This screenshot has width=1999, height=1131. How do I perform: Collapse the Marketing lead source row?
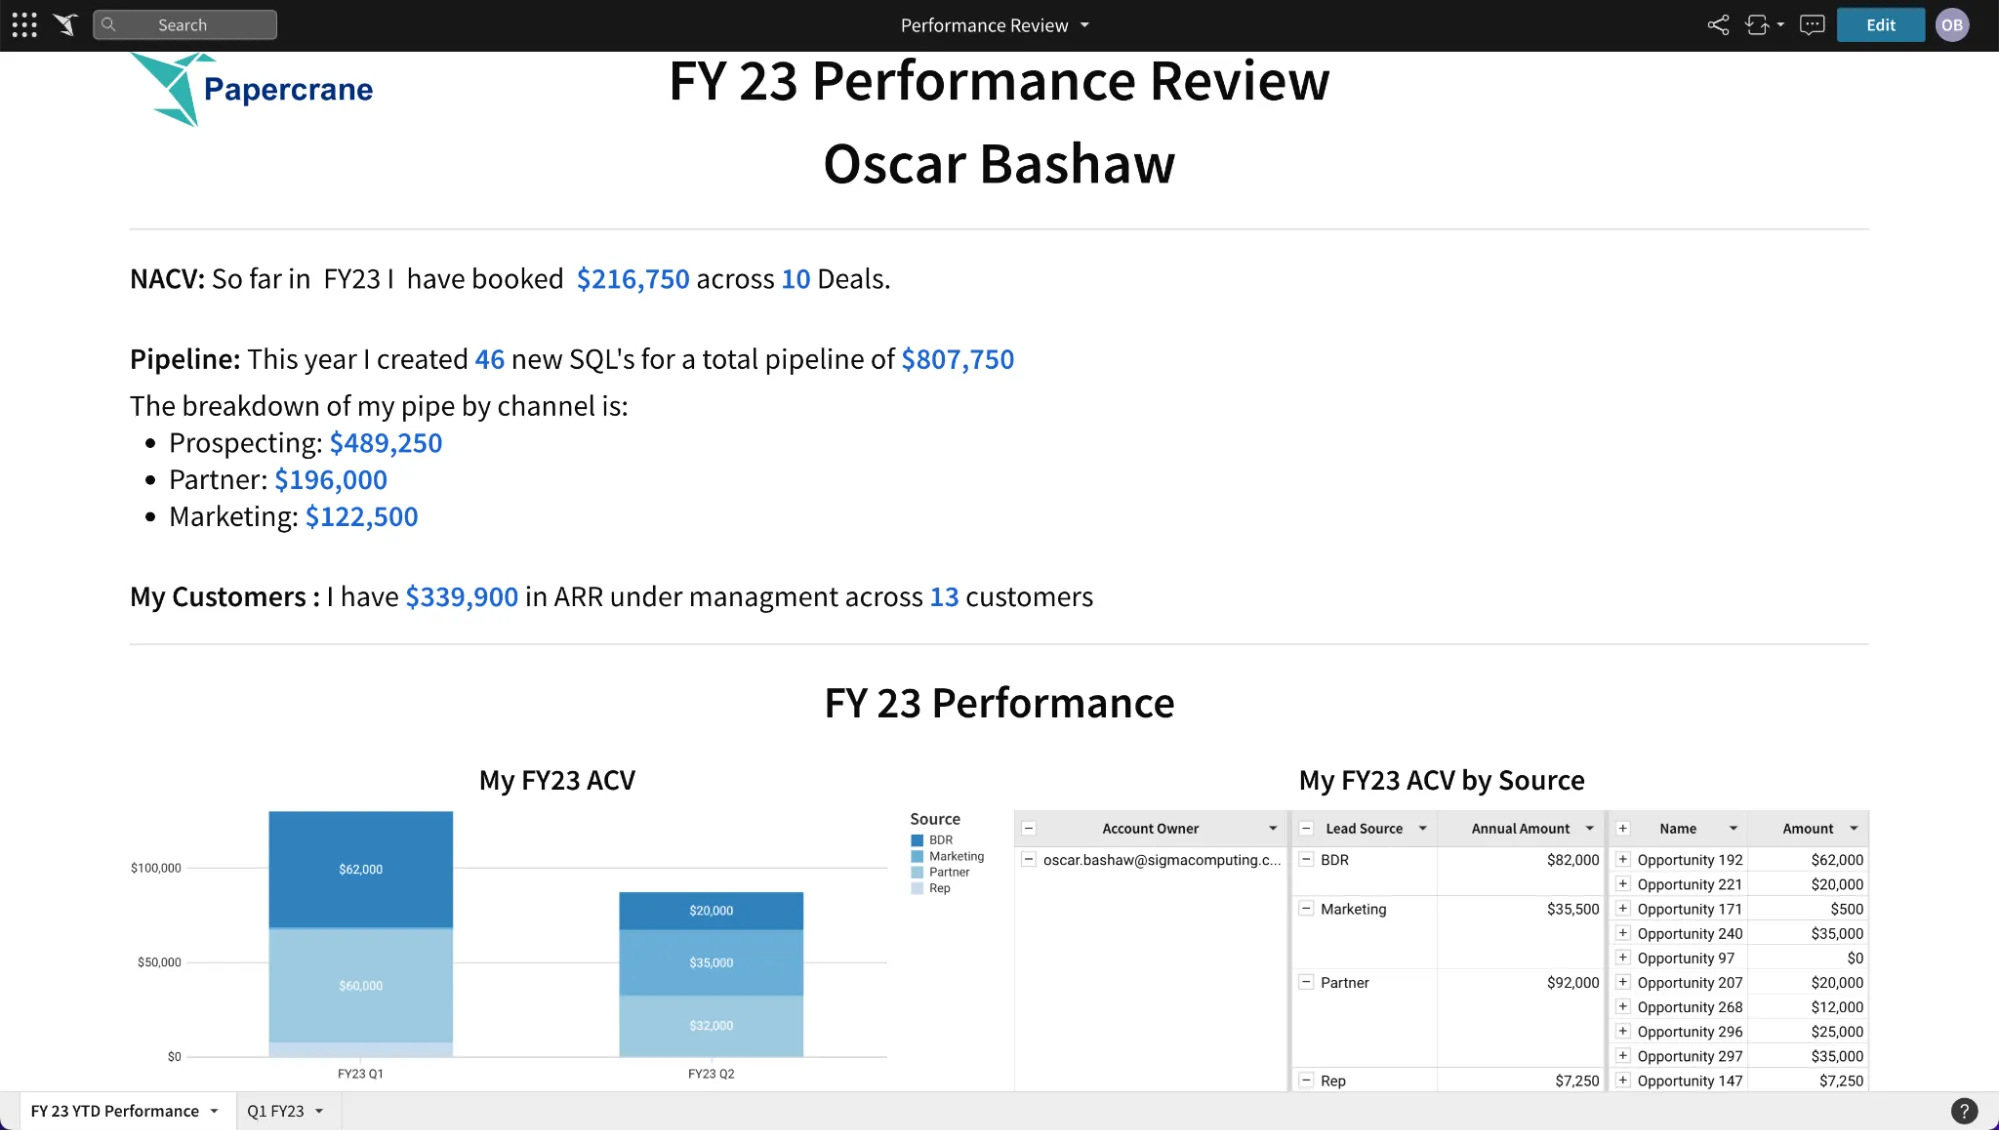[x=1306, y=909]
